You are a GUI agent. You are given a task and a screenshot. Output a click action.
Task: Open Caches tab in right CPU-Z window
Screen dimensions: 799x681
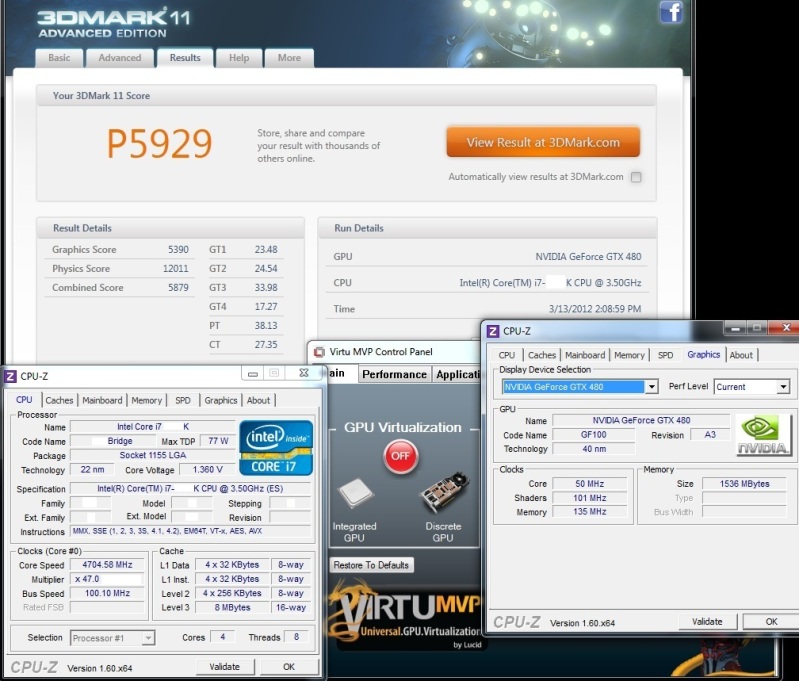pos(542,355)
